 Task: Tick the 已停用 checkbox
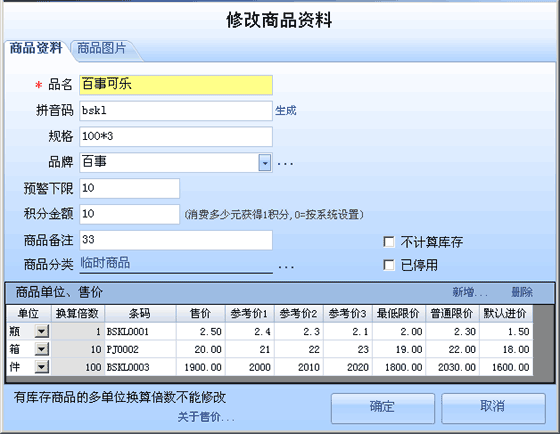(x=389, y=265)
